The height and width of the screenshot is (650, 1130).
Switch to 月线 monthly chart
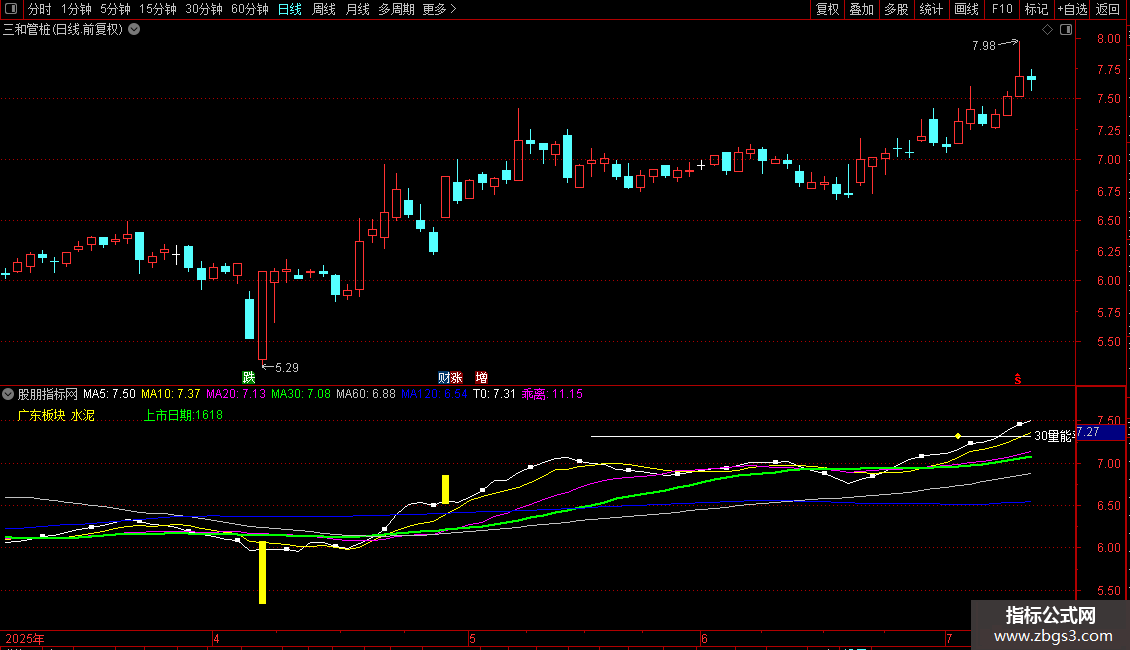[357, 9]
